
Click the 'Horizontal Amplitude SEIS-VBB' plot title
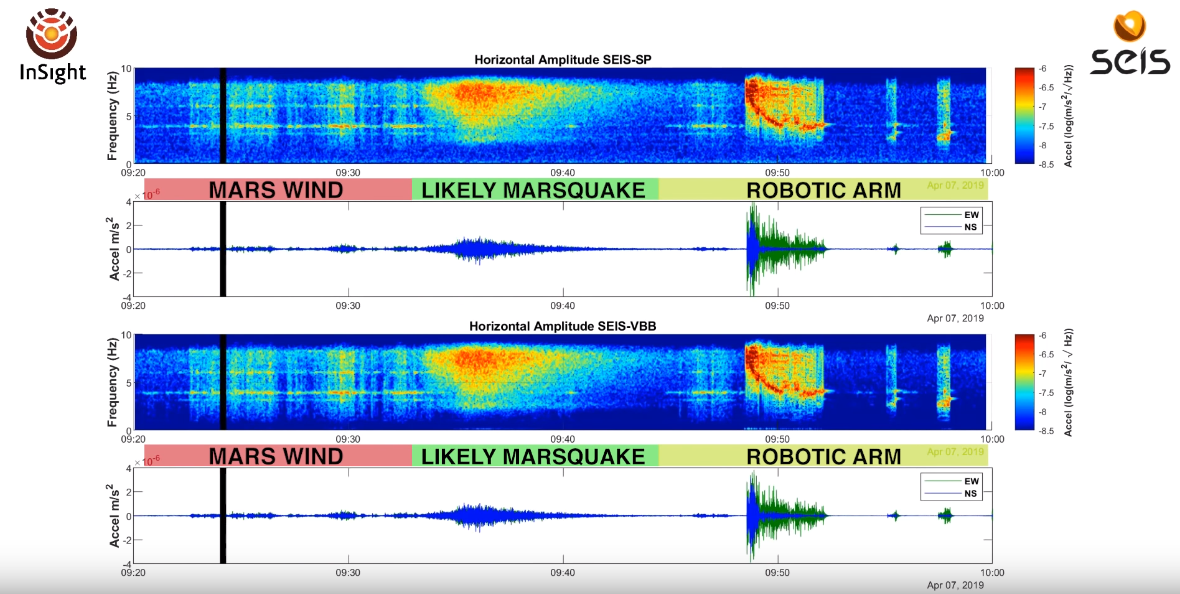point(563,327)
